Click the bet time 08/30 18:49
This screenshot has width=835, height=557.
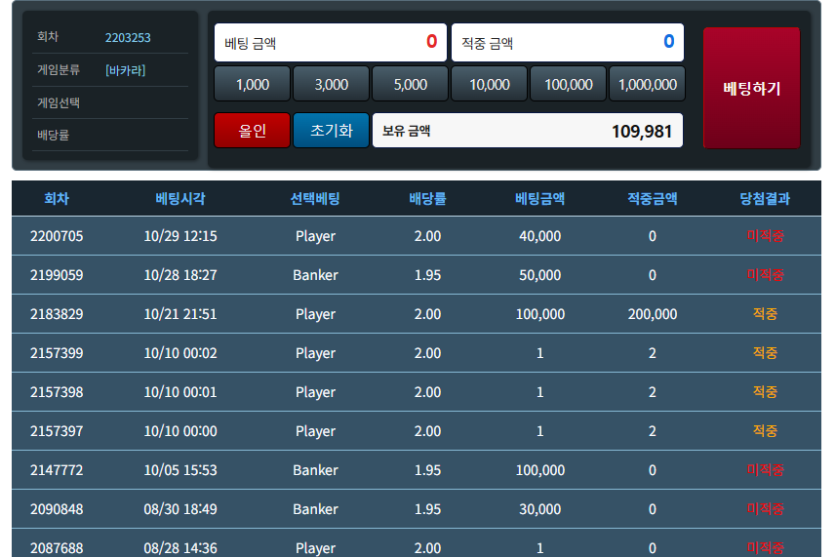coord(181,509)
